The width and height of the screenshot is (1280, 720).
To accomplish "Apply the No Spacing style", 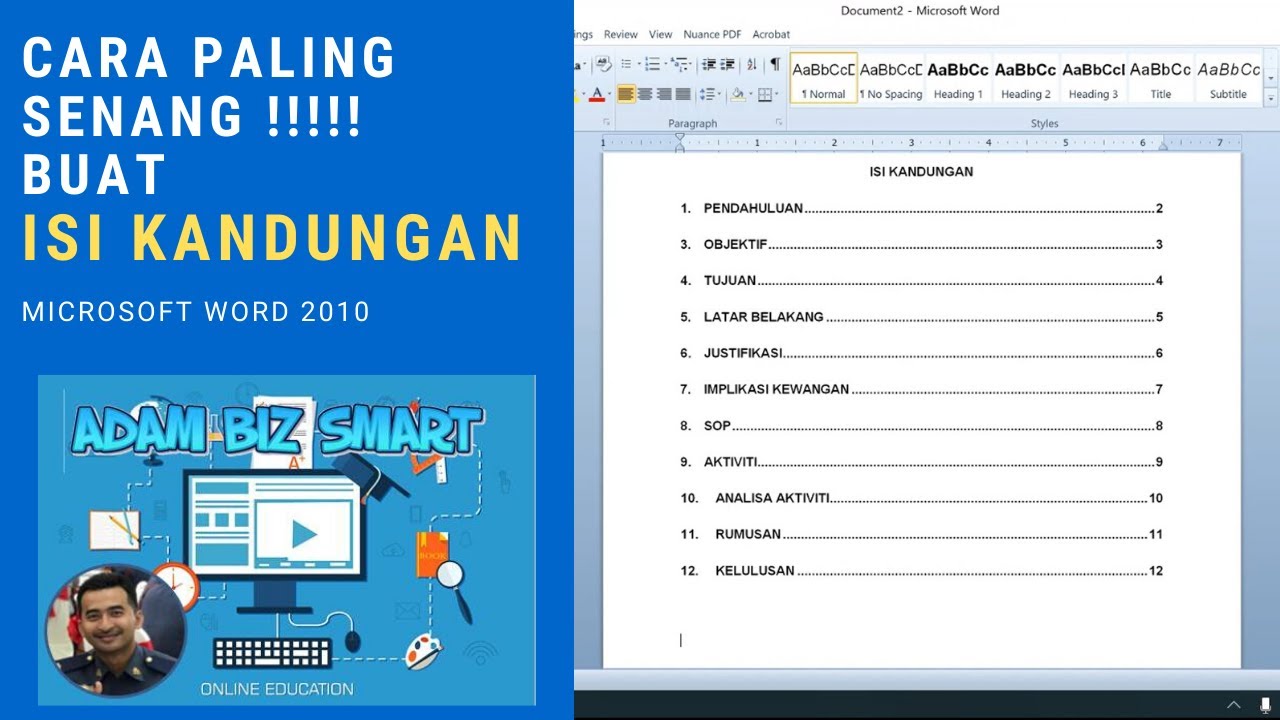I will 891,78.
